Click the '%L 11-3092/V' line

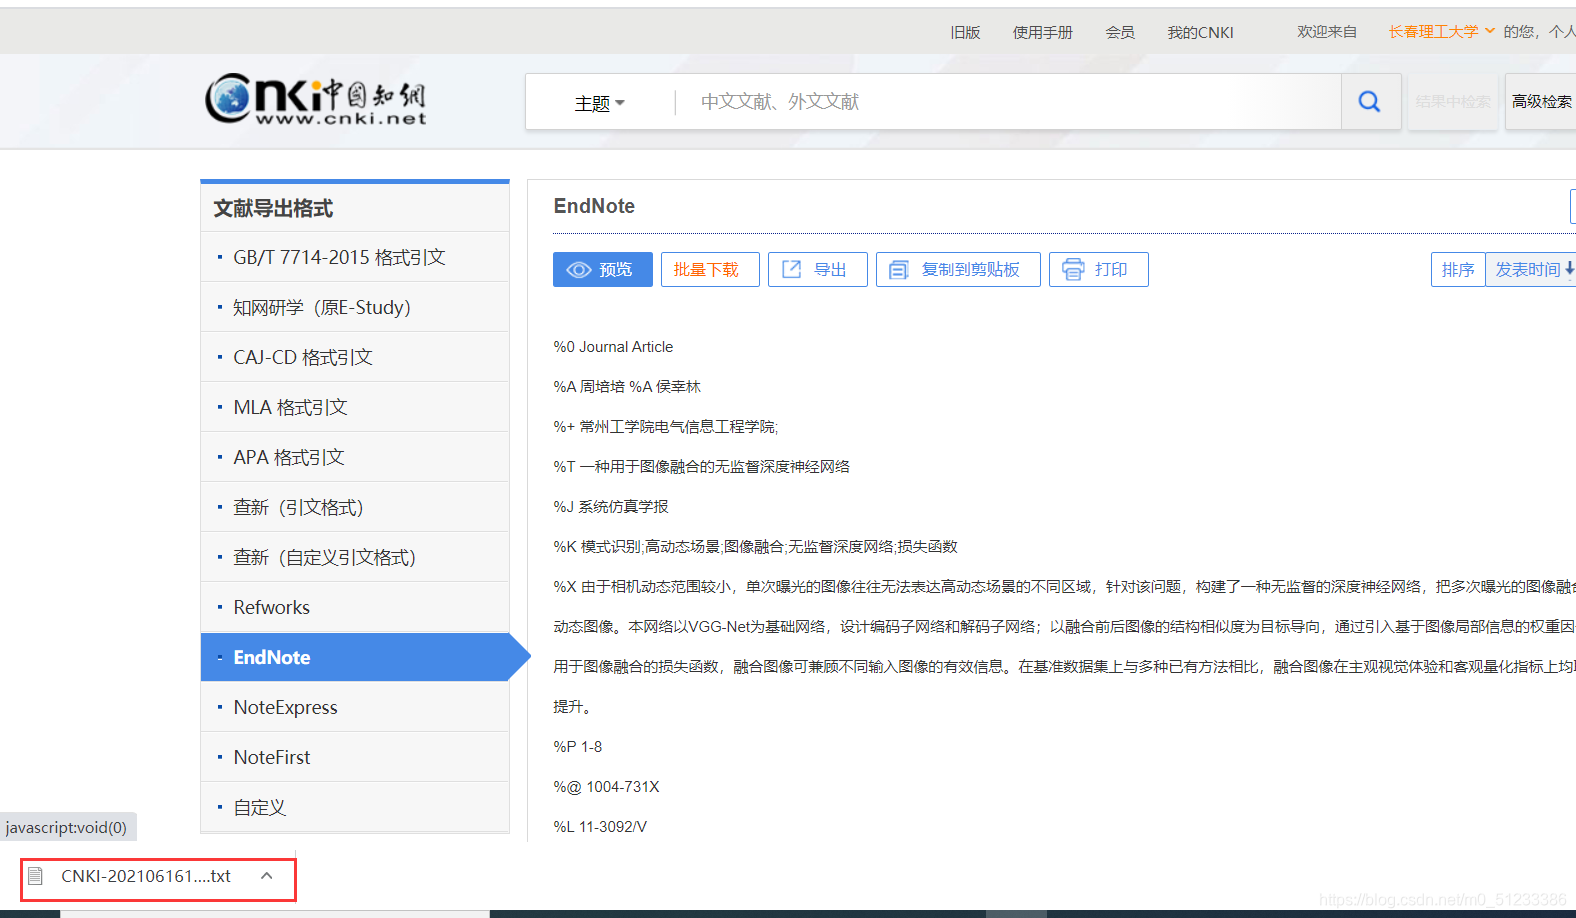pos(600,827)
